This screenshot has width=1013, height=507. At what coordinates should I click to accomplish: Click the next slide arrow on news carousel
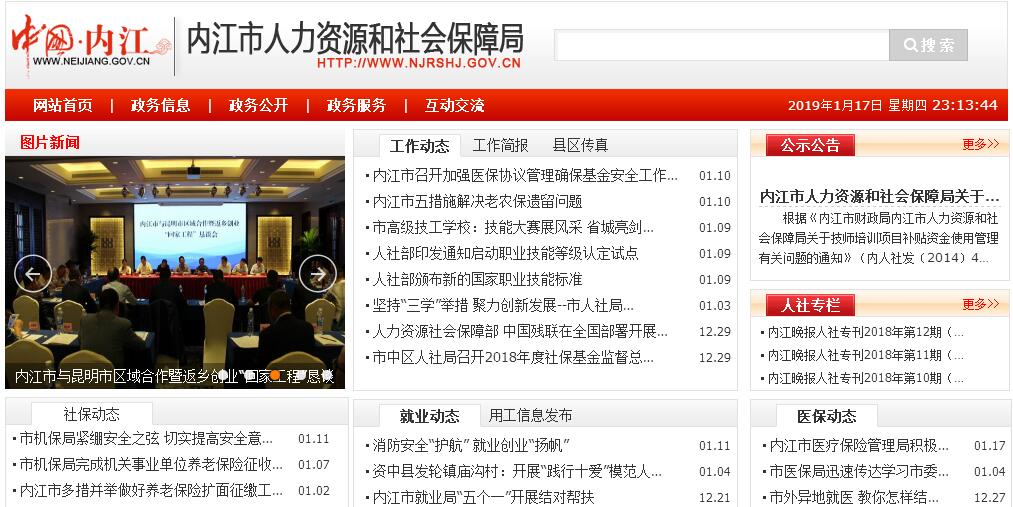tap(317, 273)
